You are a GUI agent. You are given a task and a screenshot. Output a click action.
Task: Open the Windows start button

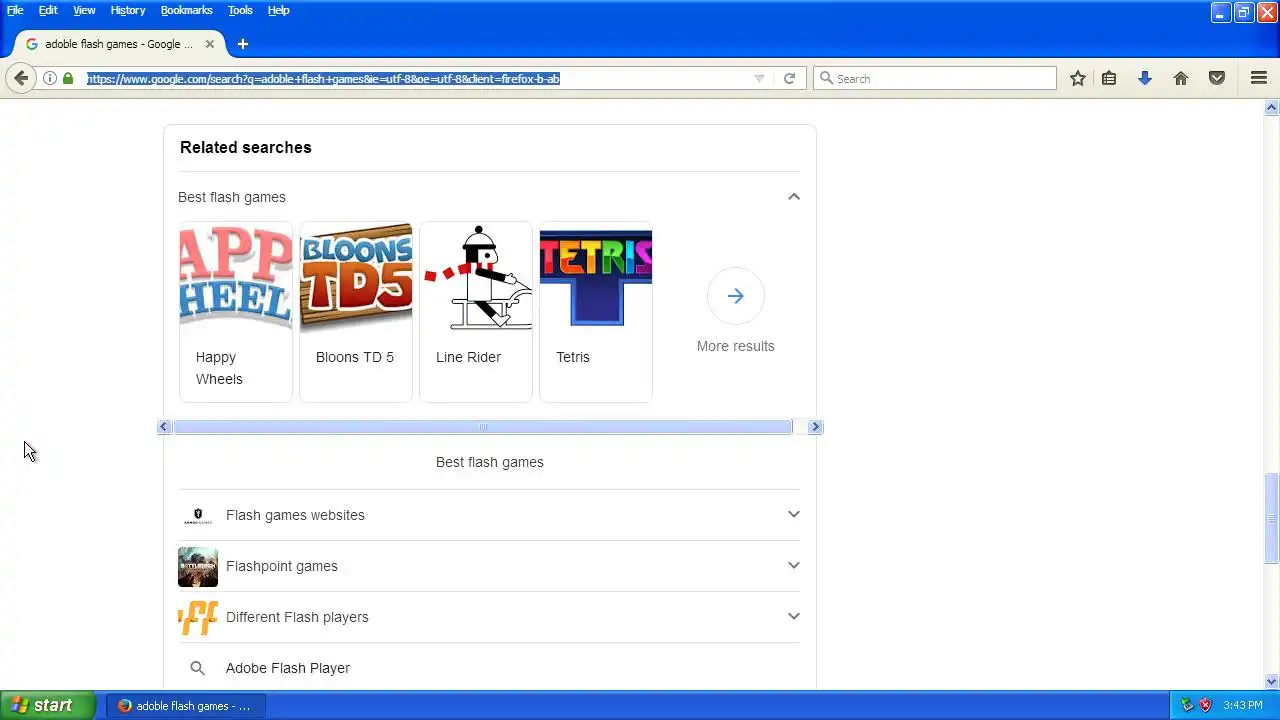click(x=47, y=705)
